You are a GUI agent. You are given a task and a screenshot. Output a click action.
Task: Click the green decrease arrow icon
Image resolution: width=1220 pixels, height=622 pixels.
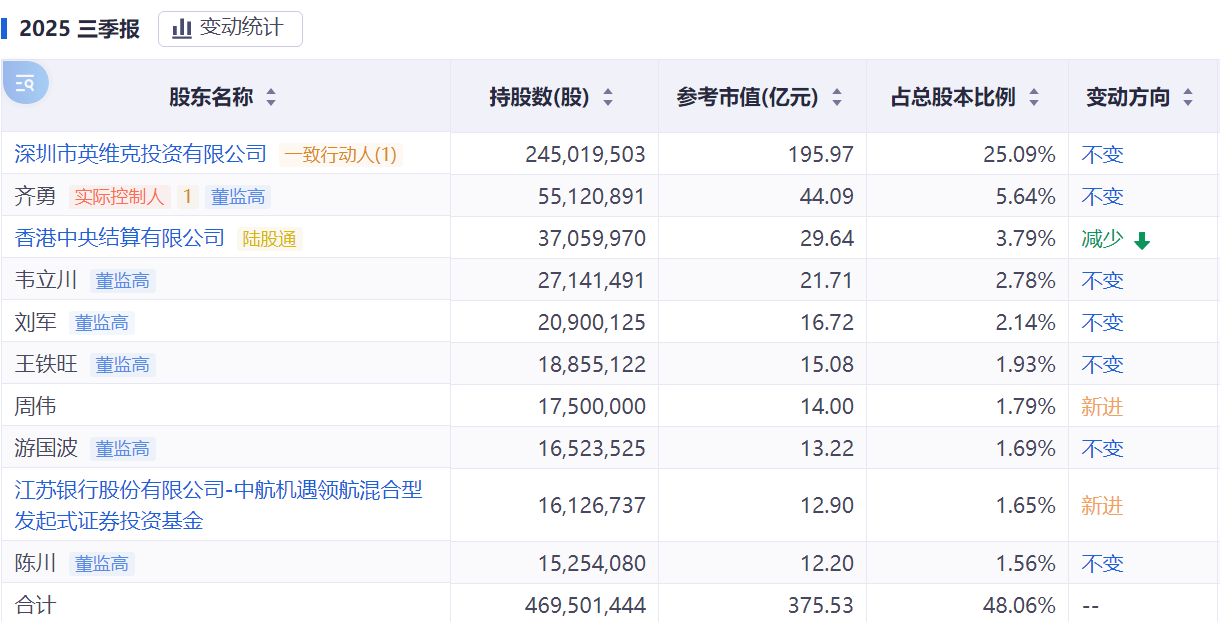pos(1142,240)
